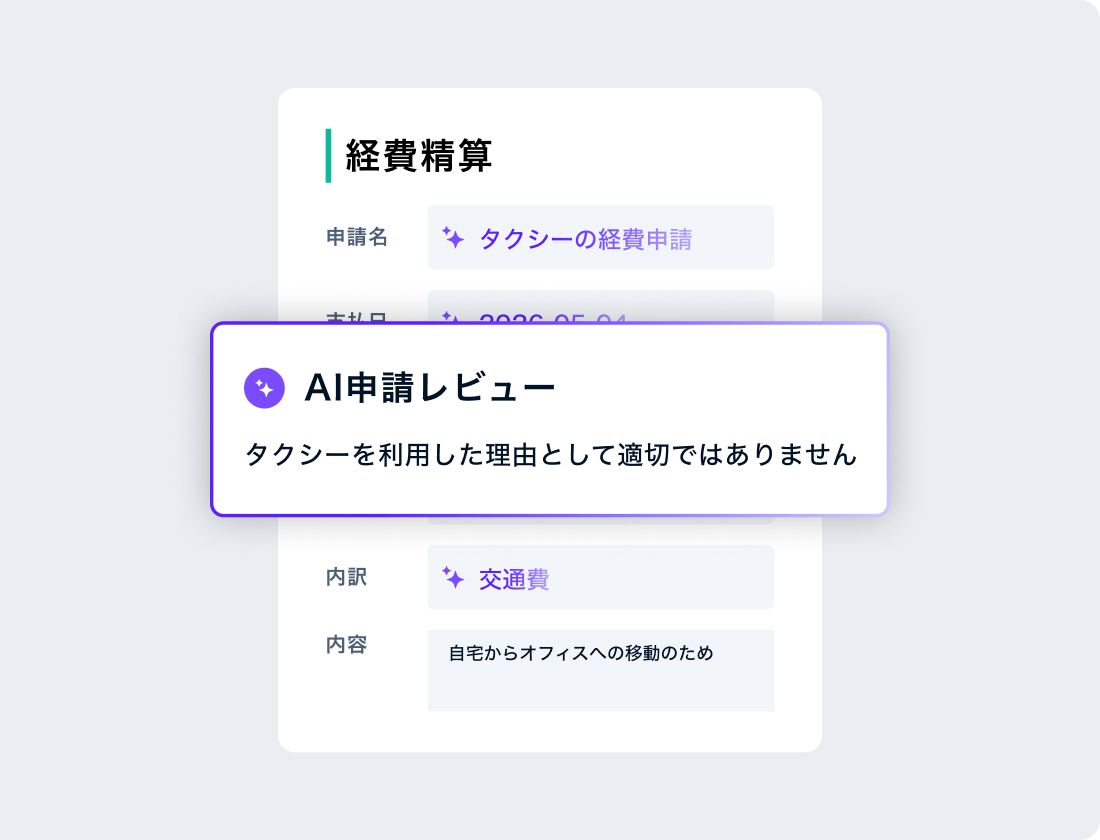Click the 内訳 field label

pos(346,578)
